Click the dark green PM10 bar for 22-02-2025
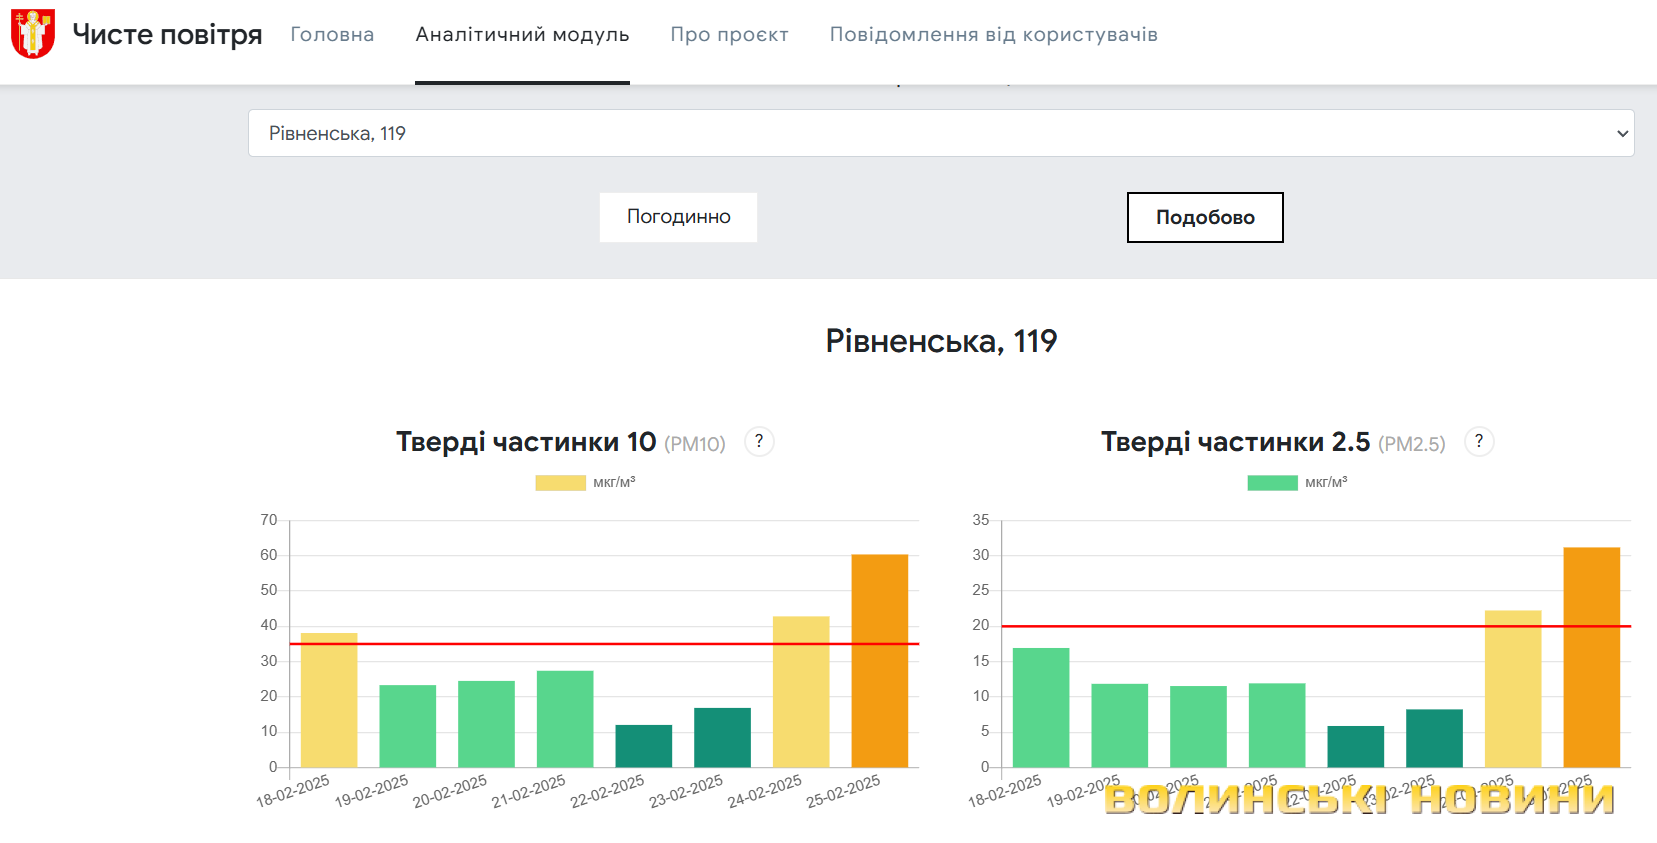Image resolution: width=1657 pixels, height=843 pixels. 643,746
